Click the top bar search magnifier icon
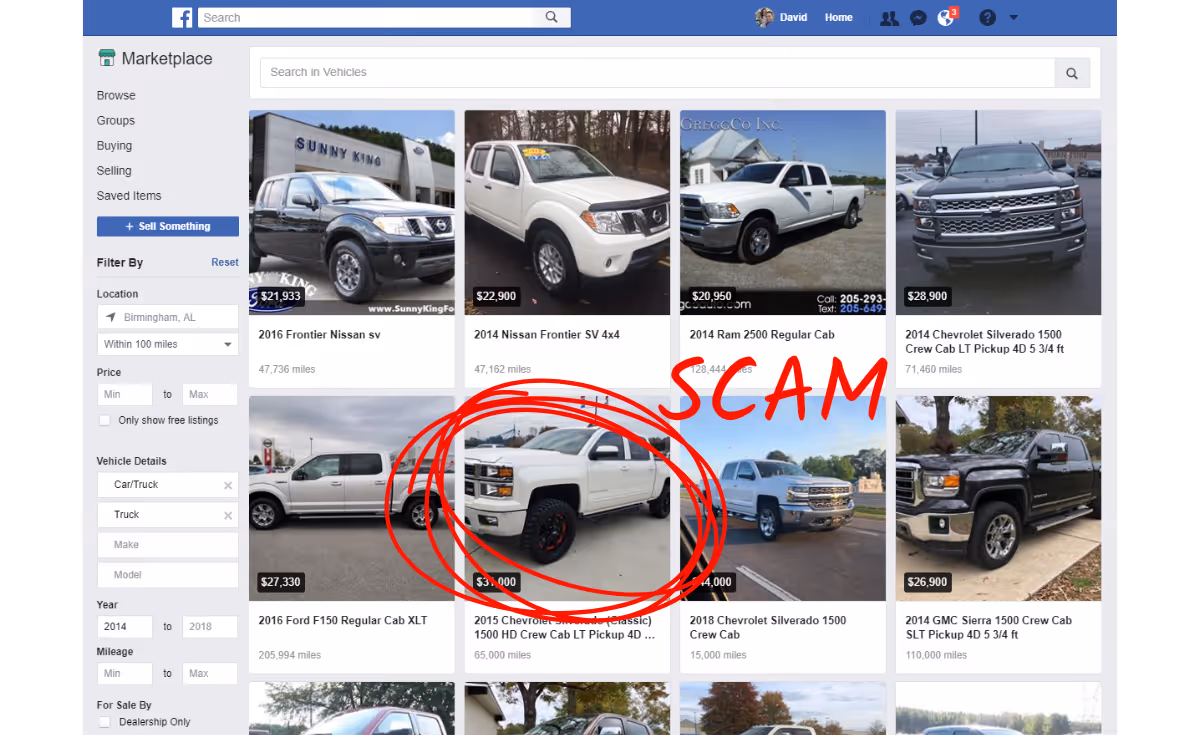The image size is (1200, 750). click(x=552, y=17)
